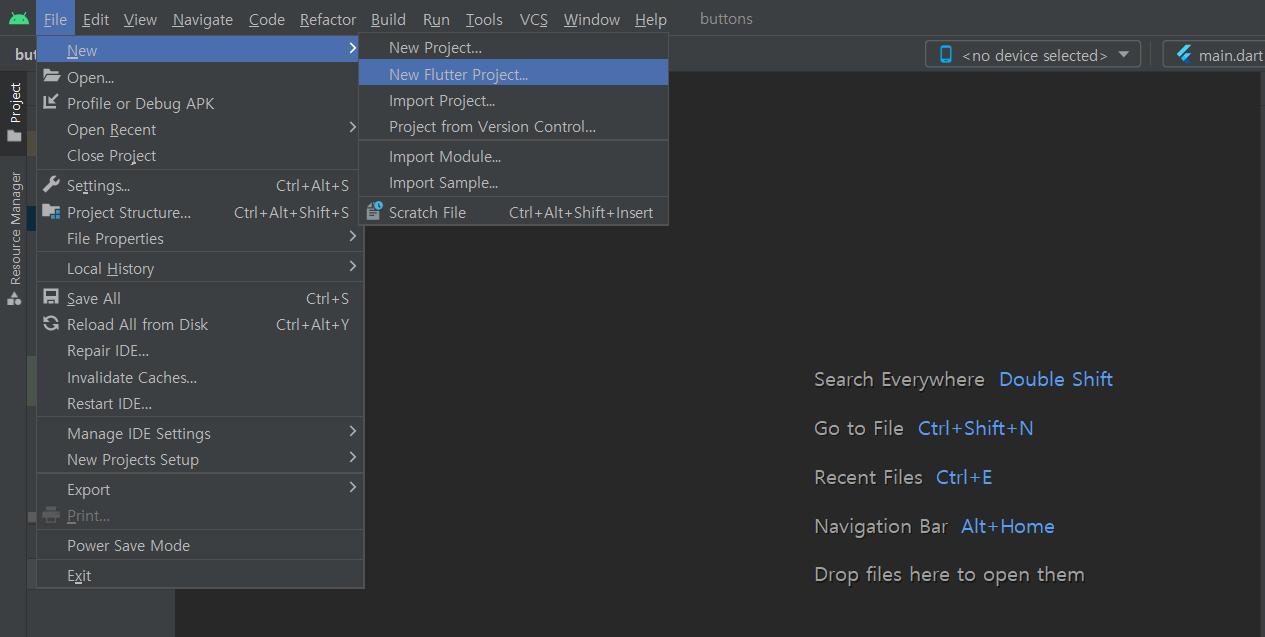The width and height of the screenshot is (1265, 637).
Task: Expand the File Properties submenu
Action: coord(352,236)
